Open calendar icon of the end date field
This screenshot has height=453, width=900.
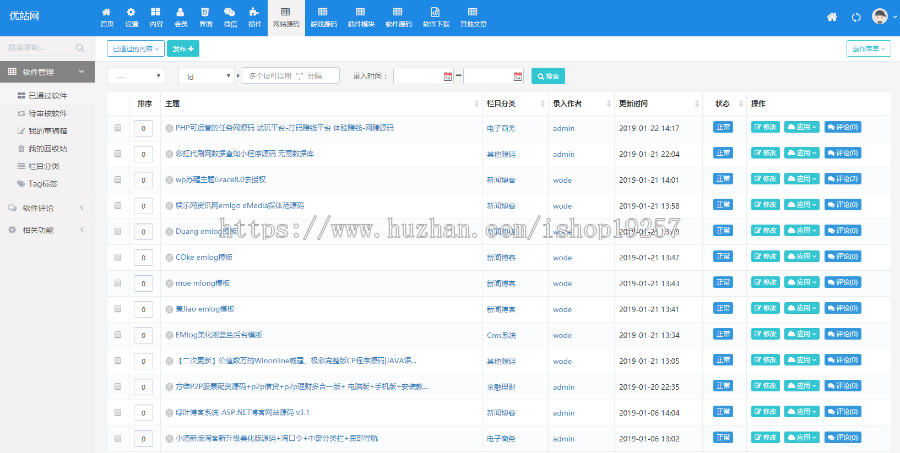tap(518, 76)
